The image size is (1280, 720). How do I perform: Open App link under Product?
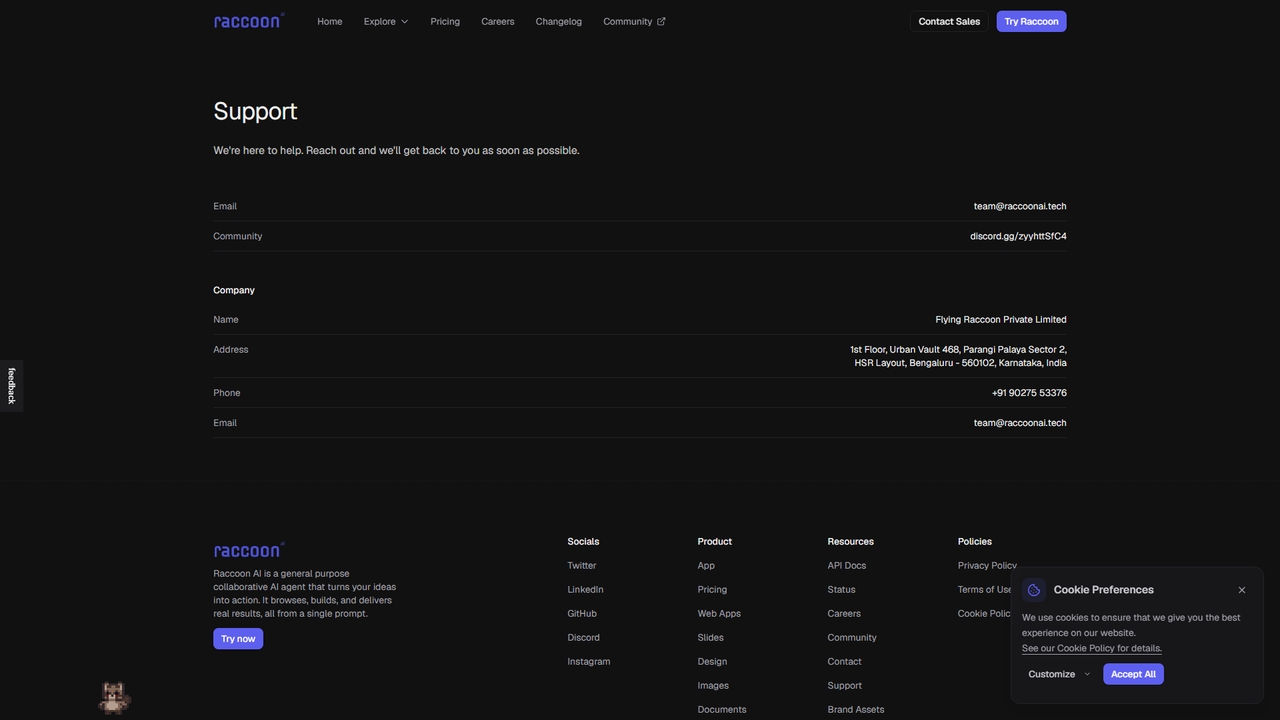(x=706, y=565)
